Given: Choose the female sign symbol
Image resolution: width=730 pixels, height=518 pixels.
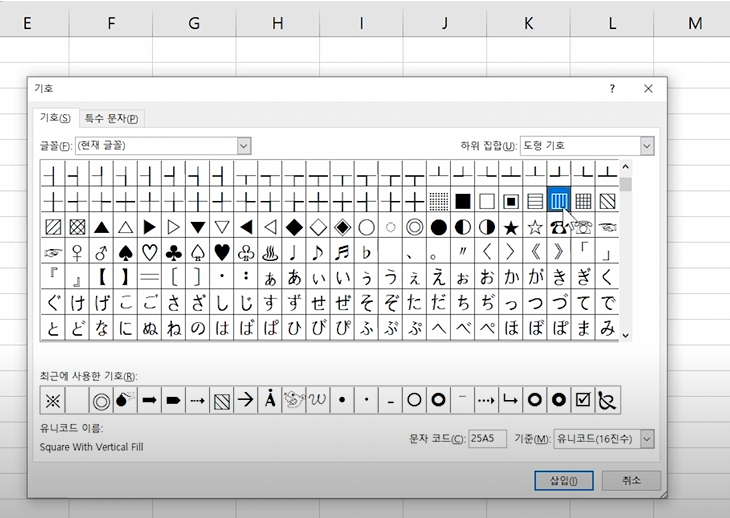Looking at the screenshot, I should 77,253.
